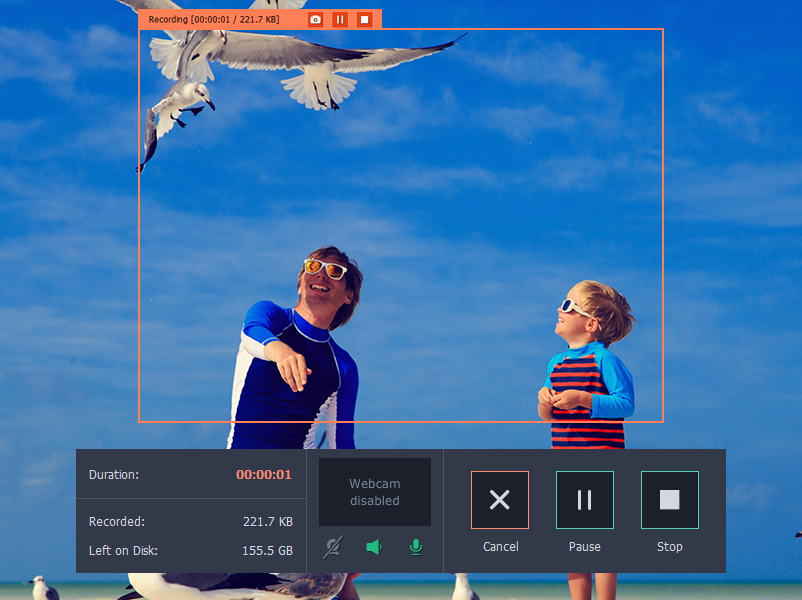
Task: Click the 'Recorded:' label
Action: [117, 522]
